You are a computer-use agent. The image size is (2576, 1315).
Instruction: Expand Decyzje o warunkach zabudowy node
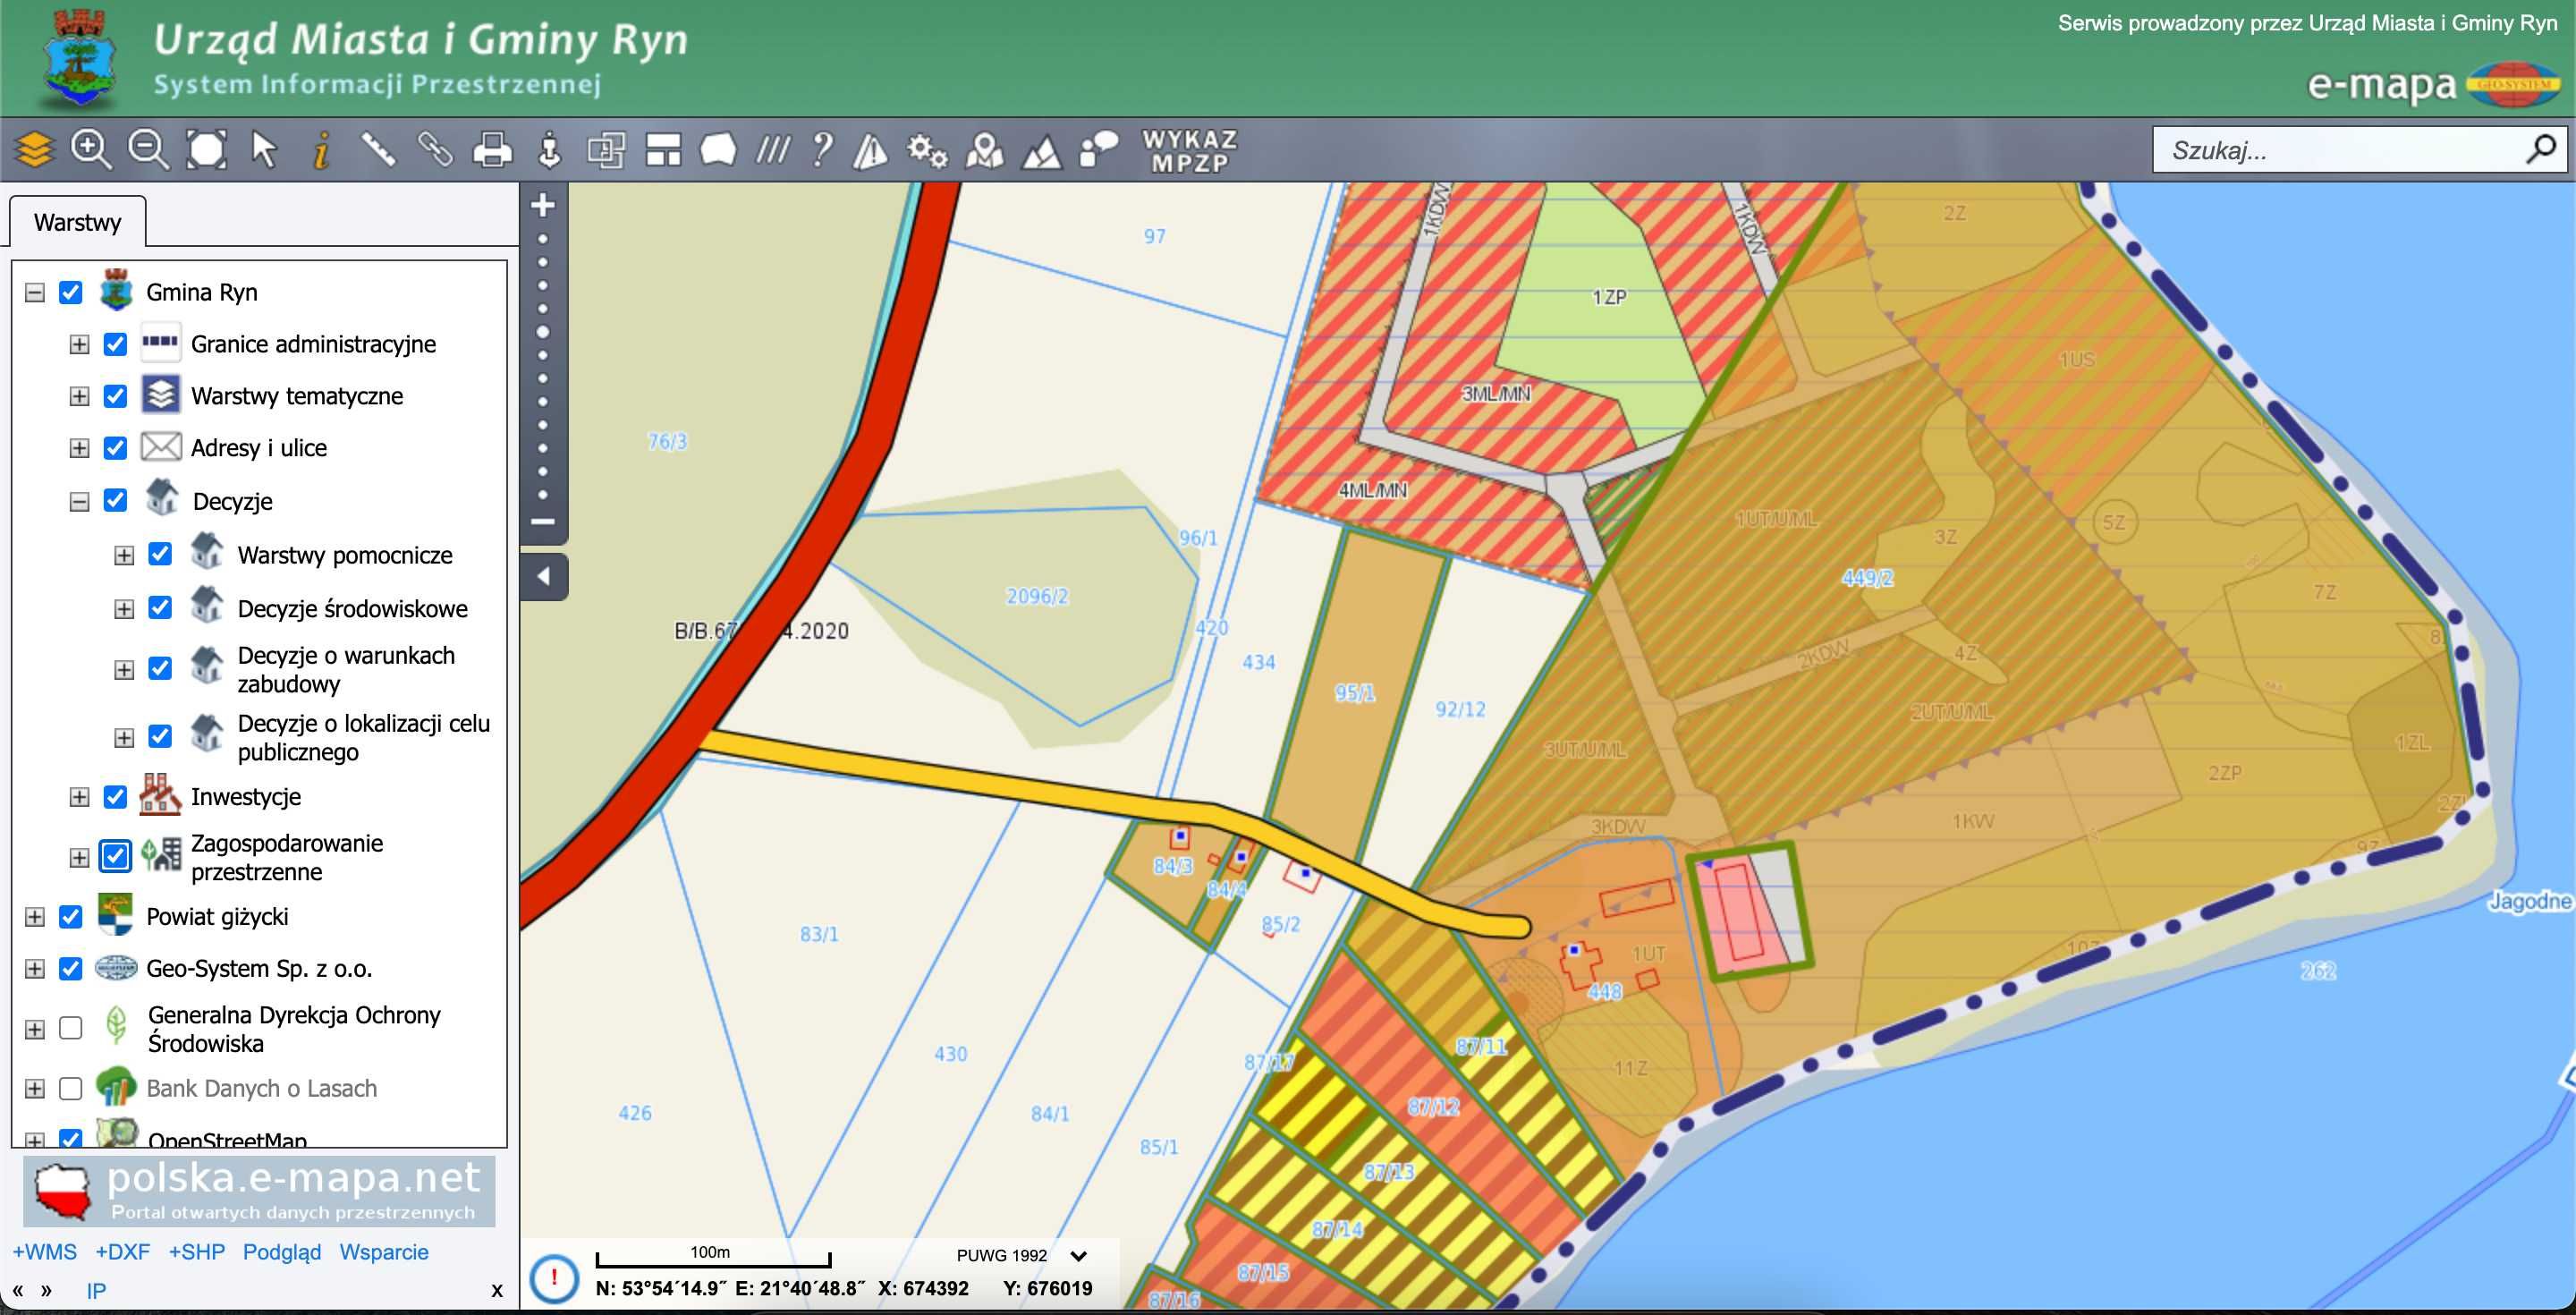click(x=124, y=669)
